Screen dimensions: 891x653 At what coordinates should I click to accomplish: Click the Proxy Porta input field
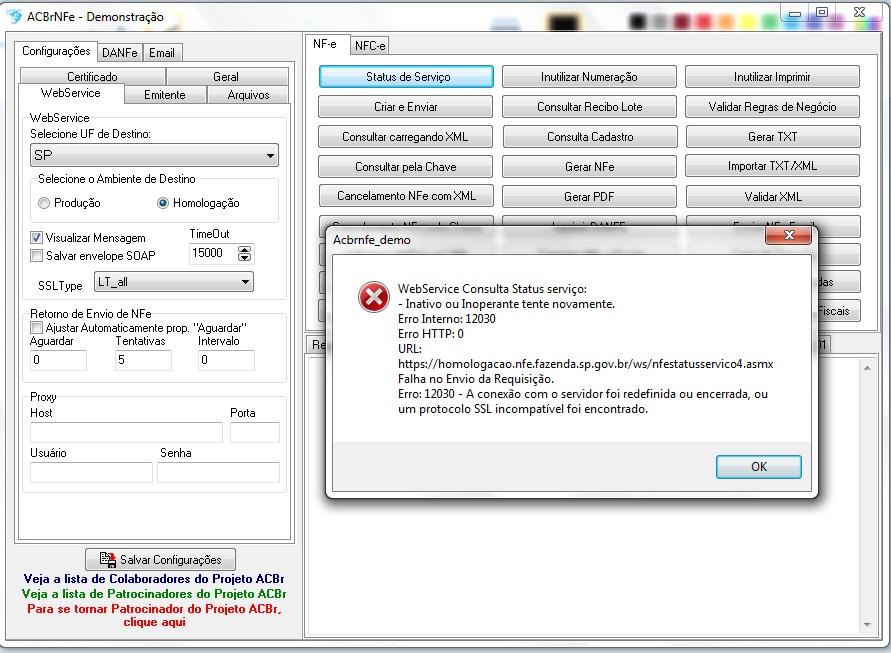pos(255,432)
